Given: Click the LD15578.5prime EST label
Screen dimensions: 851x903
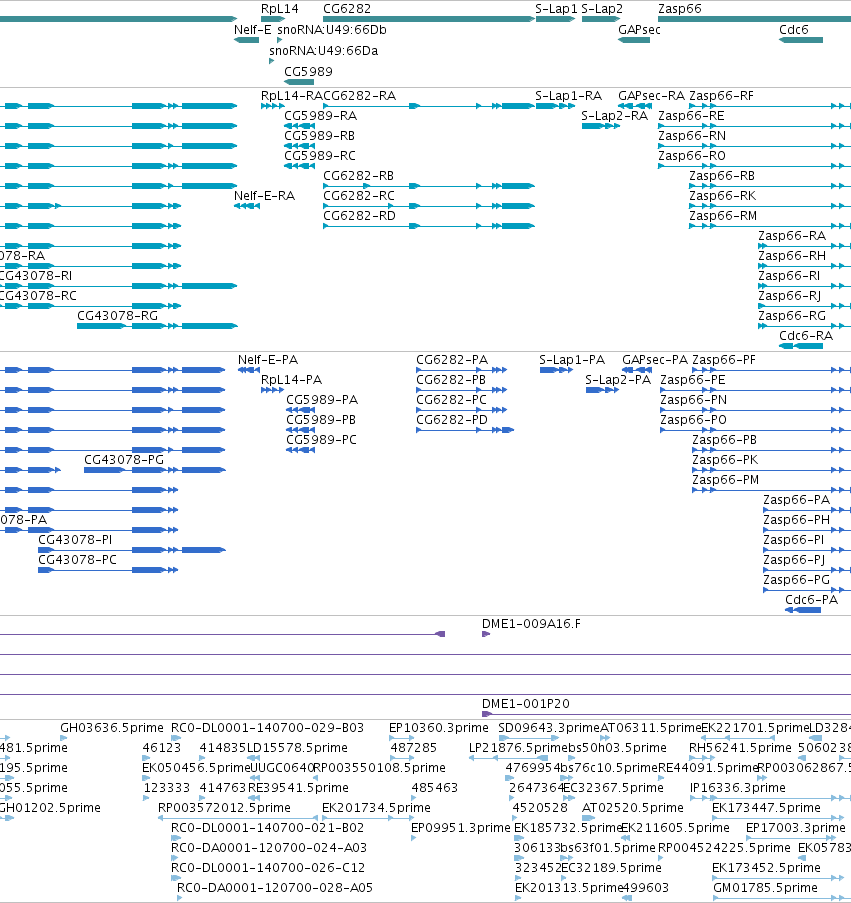Looking at the screenshot, I should 297,748.
